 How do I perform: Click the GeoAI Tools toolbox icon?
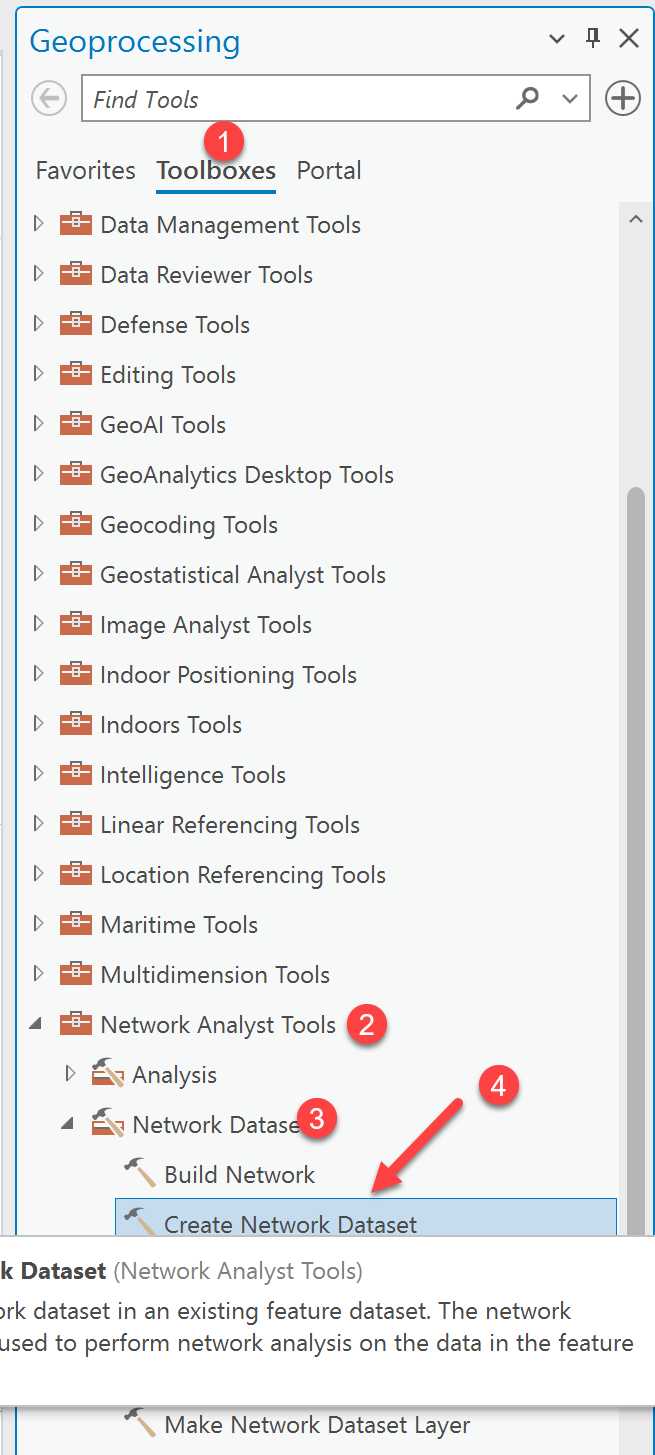tap(76, 424)
